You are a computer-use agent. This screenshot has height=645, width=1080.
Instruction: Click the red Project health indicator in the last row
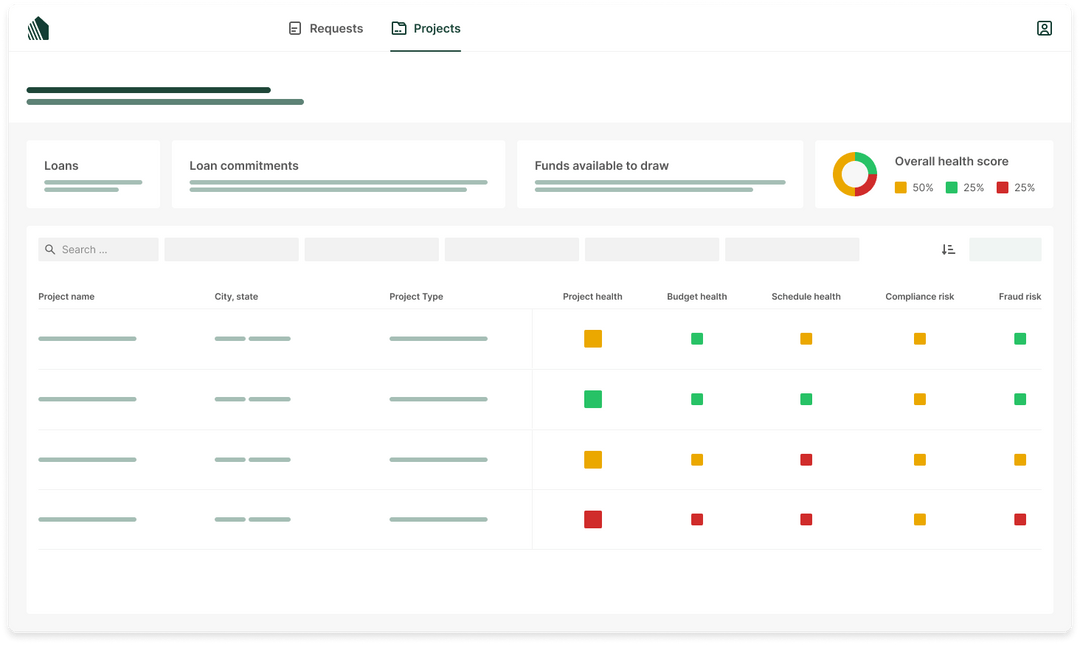click(592, 519)
